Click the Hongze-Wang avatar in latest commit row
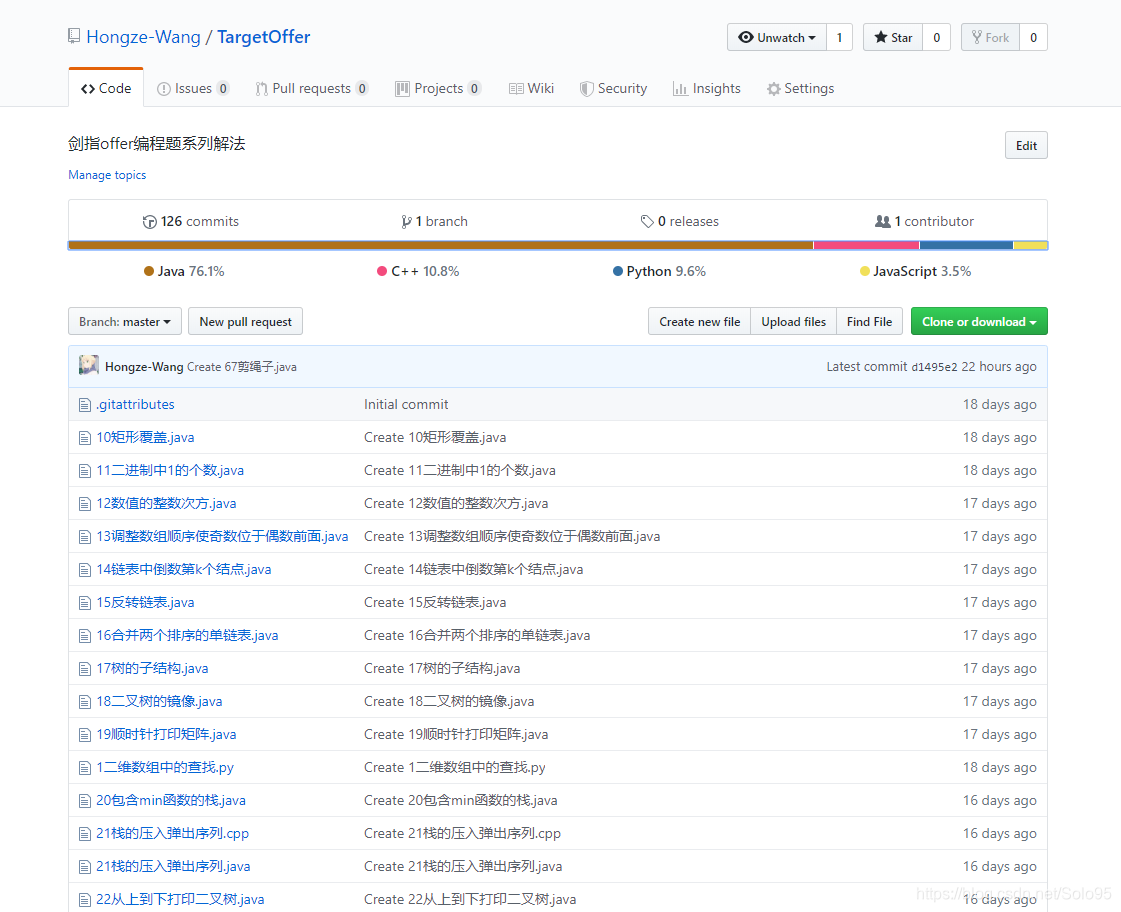The height and width of the screenshot is (912, 1121). pyautogui.click(x=89, y=365)
